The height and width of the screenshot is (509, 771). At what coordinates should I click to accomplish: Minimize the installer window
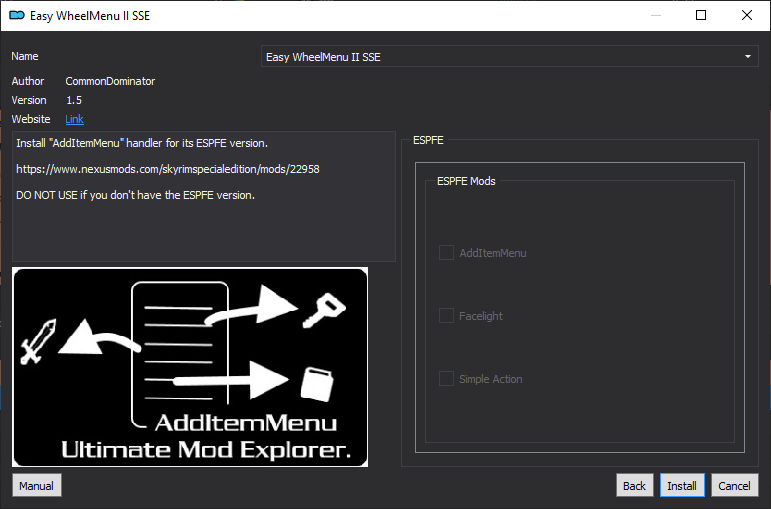click(x=655, y=16)
